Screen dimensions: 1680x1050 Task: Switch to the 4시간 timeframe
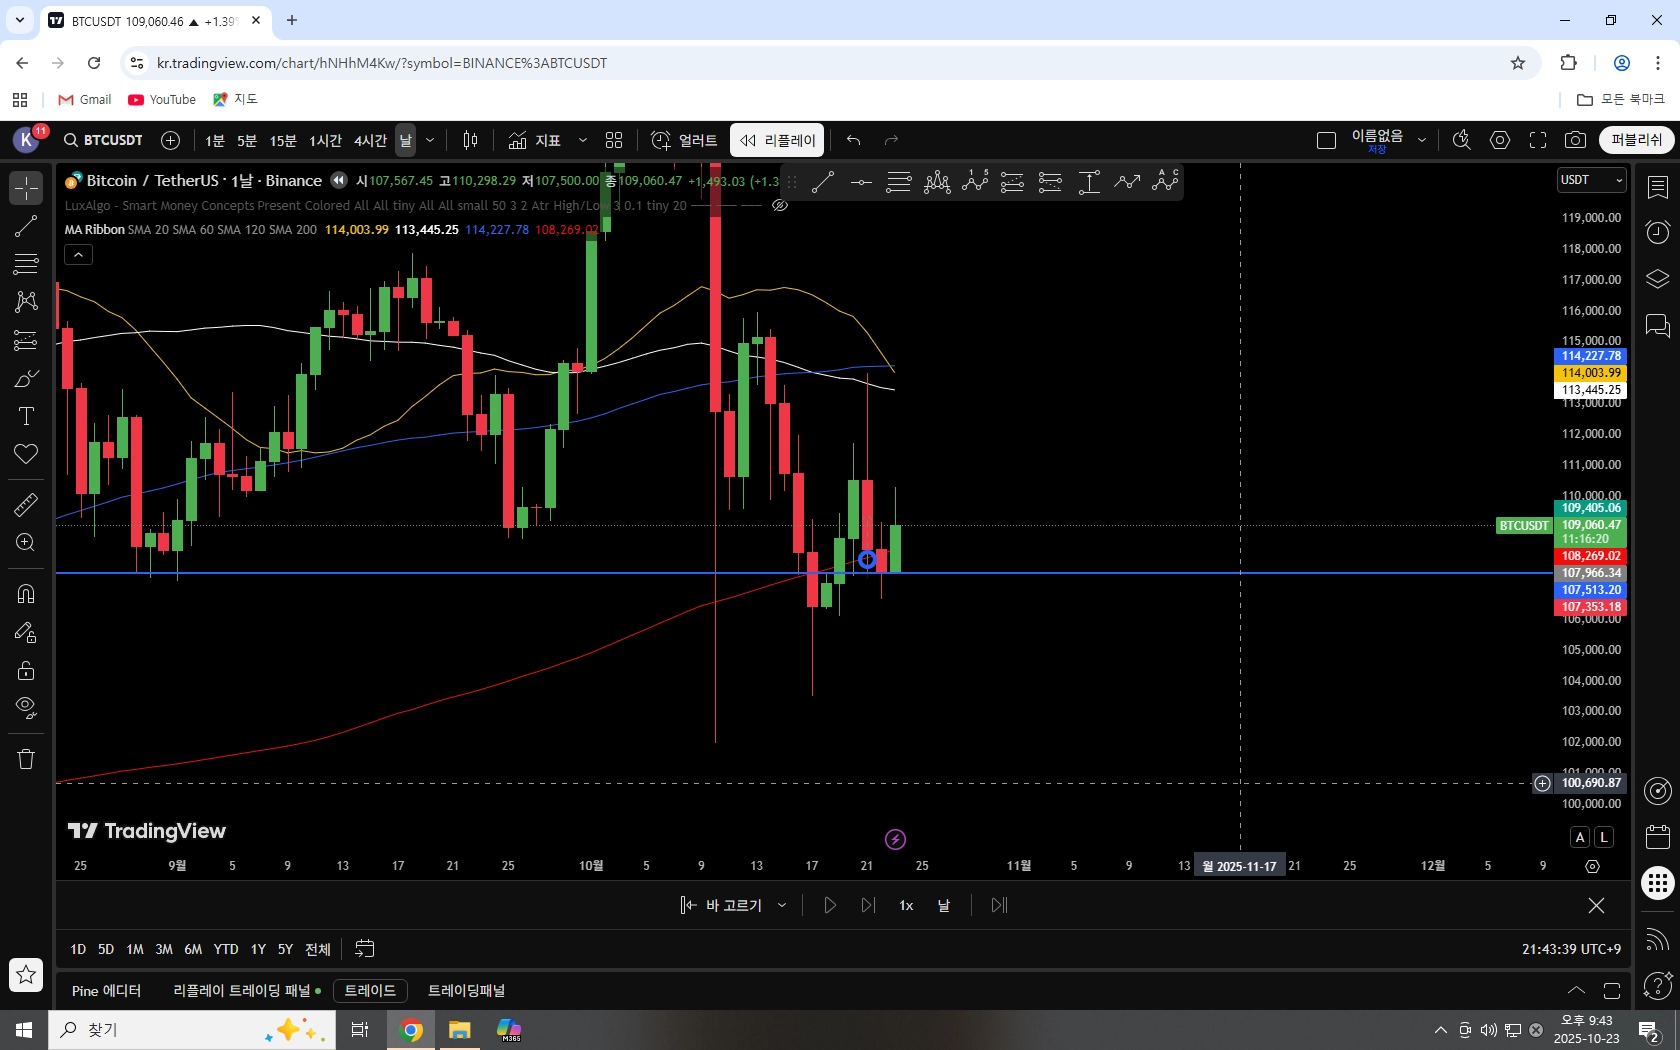click(x=370, y=141)
